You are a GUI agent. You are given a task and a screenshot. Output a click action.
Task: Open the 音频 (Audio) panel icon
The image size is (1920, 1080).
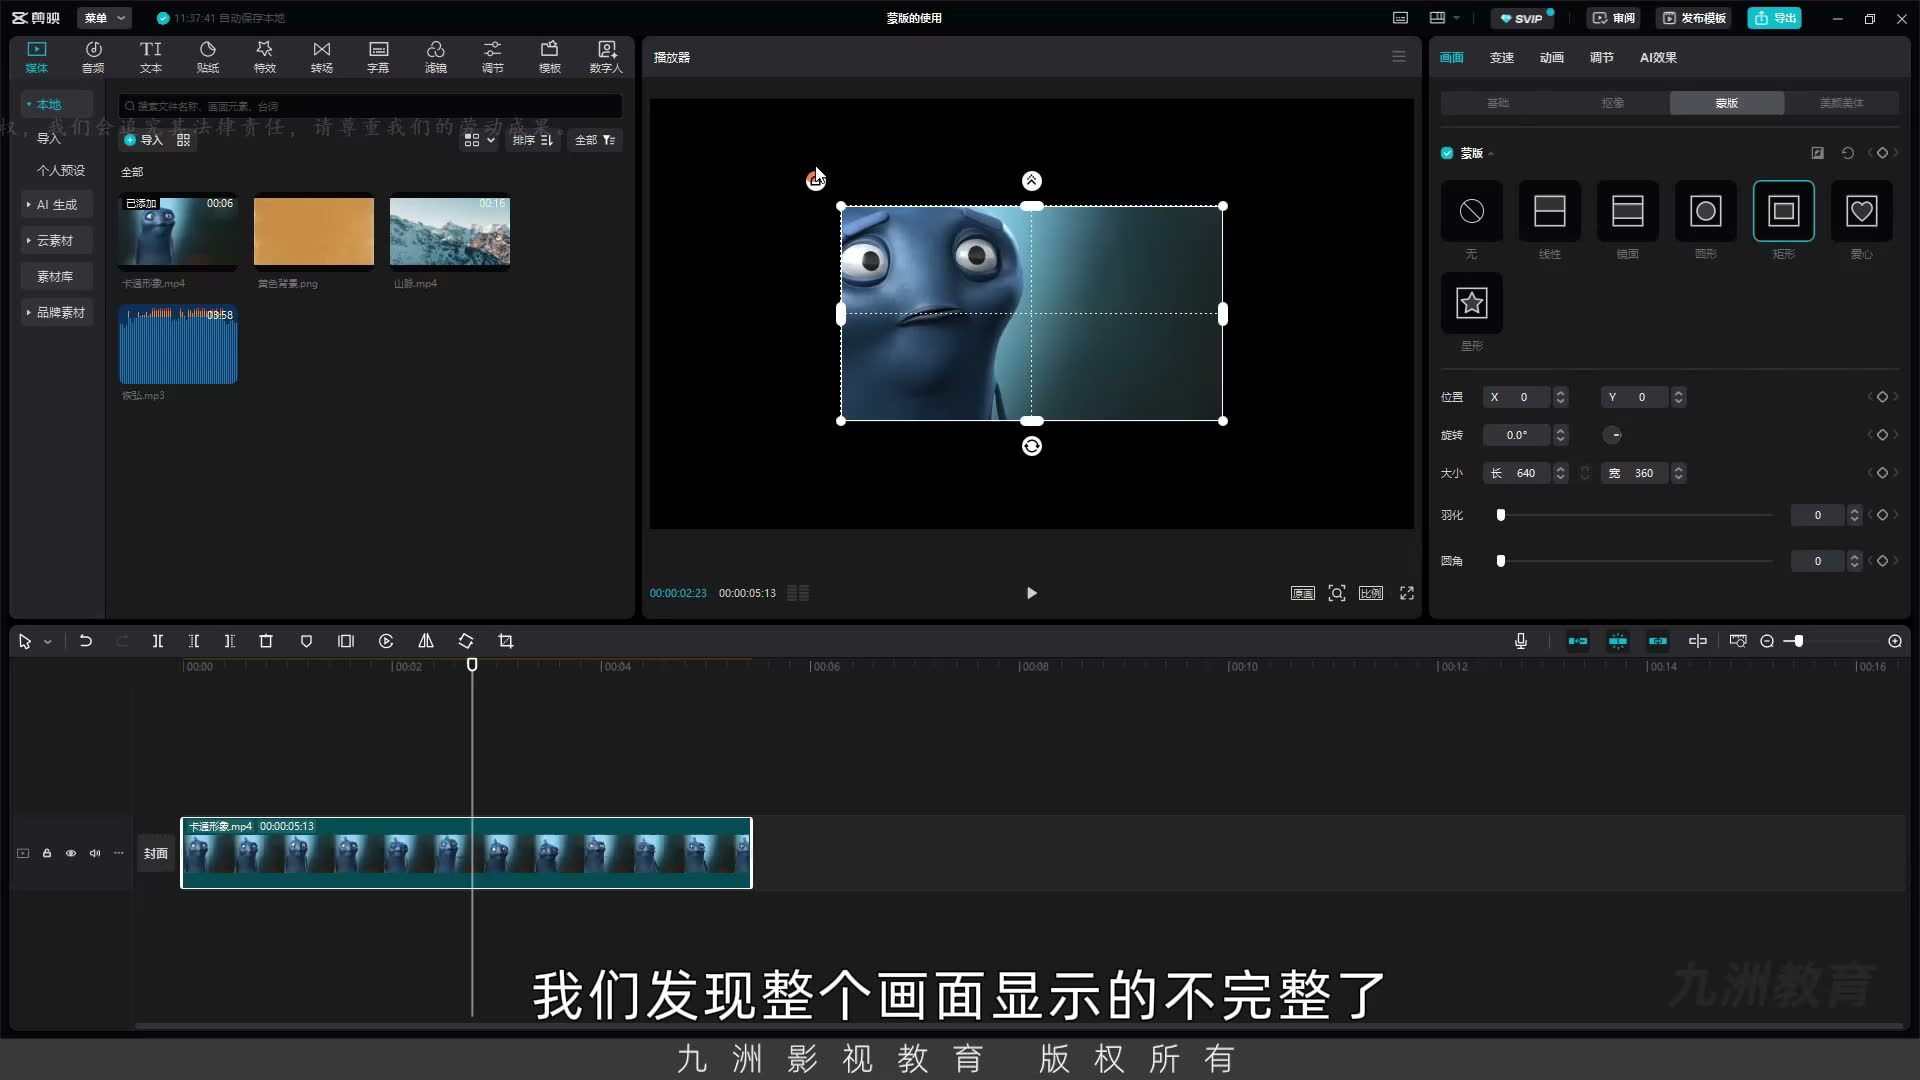[93, 57]
